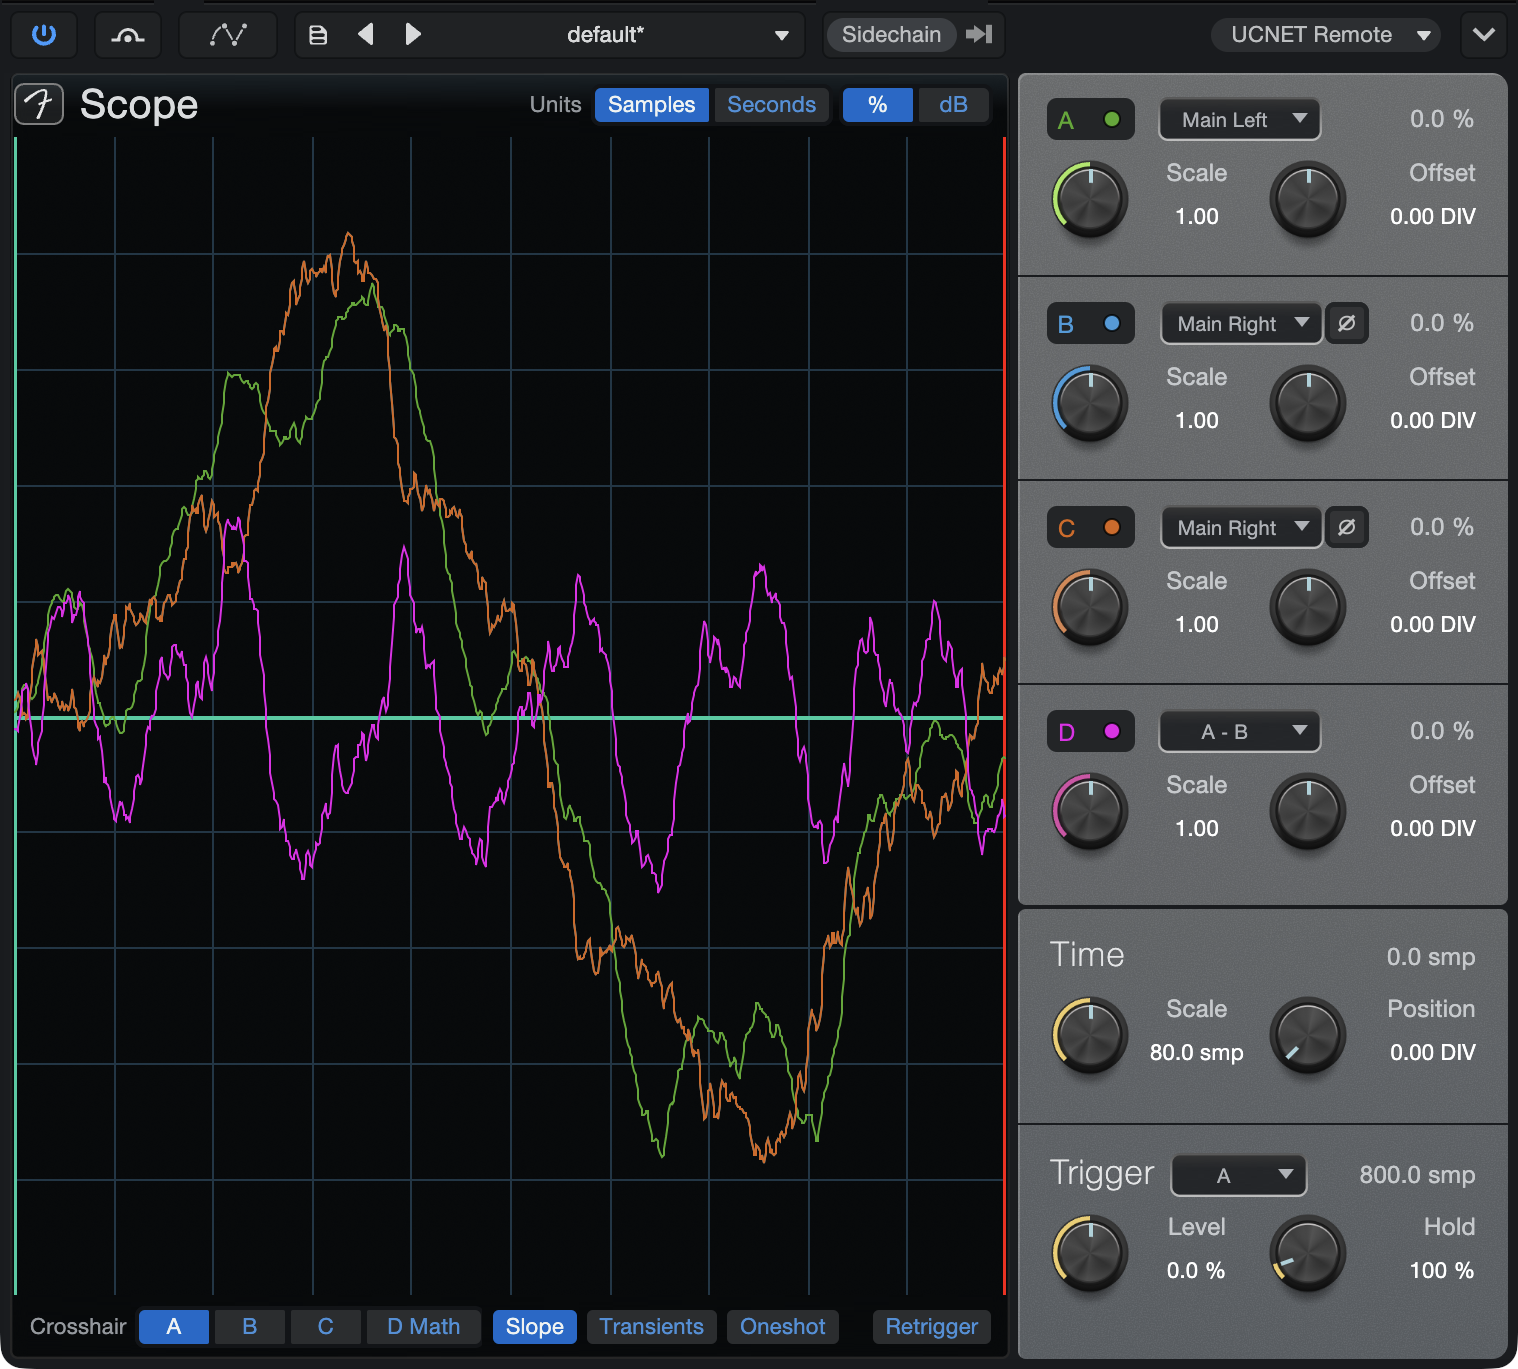
Task: Set amplitude units to percent
Action: (878, 105)
